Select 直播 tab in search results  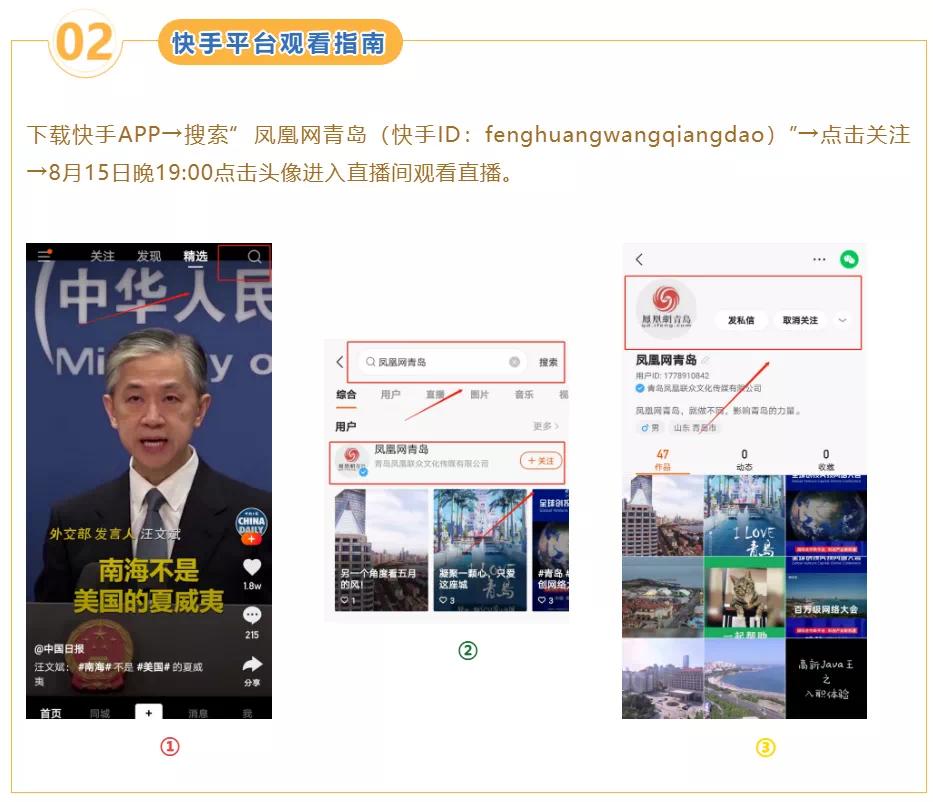coord(435,394)
